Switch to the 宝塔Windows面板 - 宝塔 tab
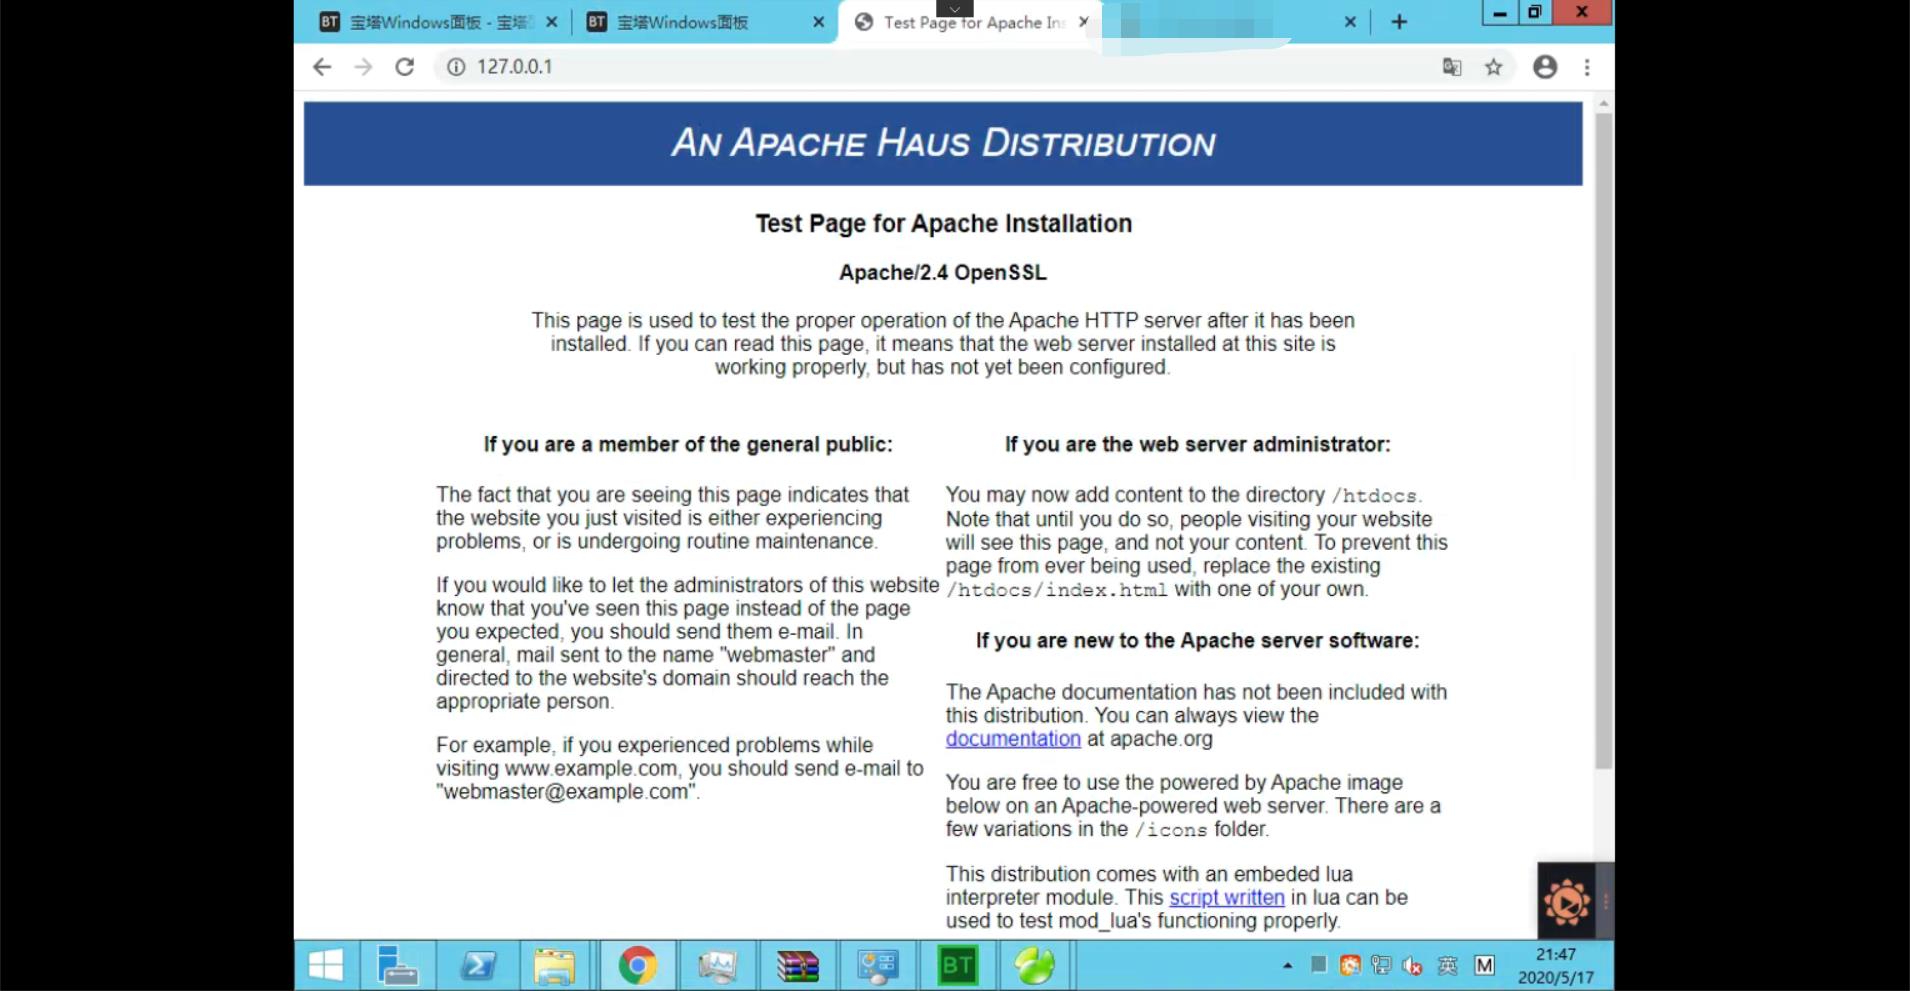1910x991 pixels. coord(436,22)
